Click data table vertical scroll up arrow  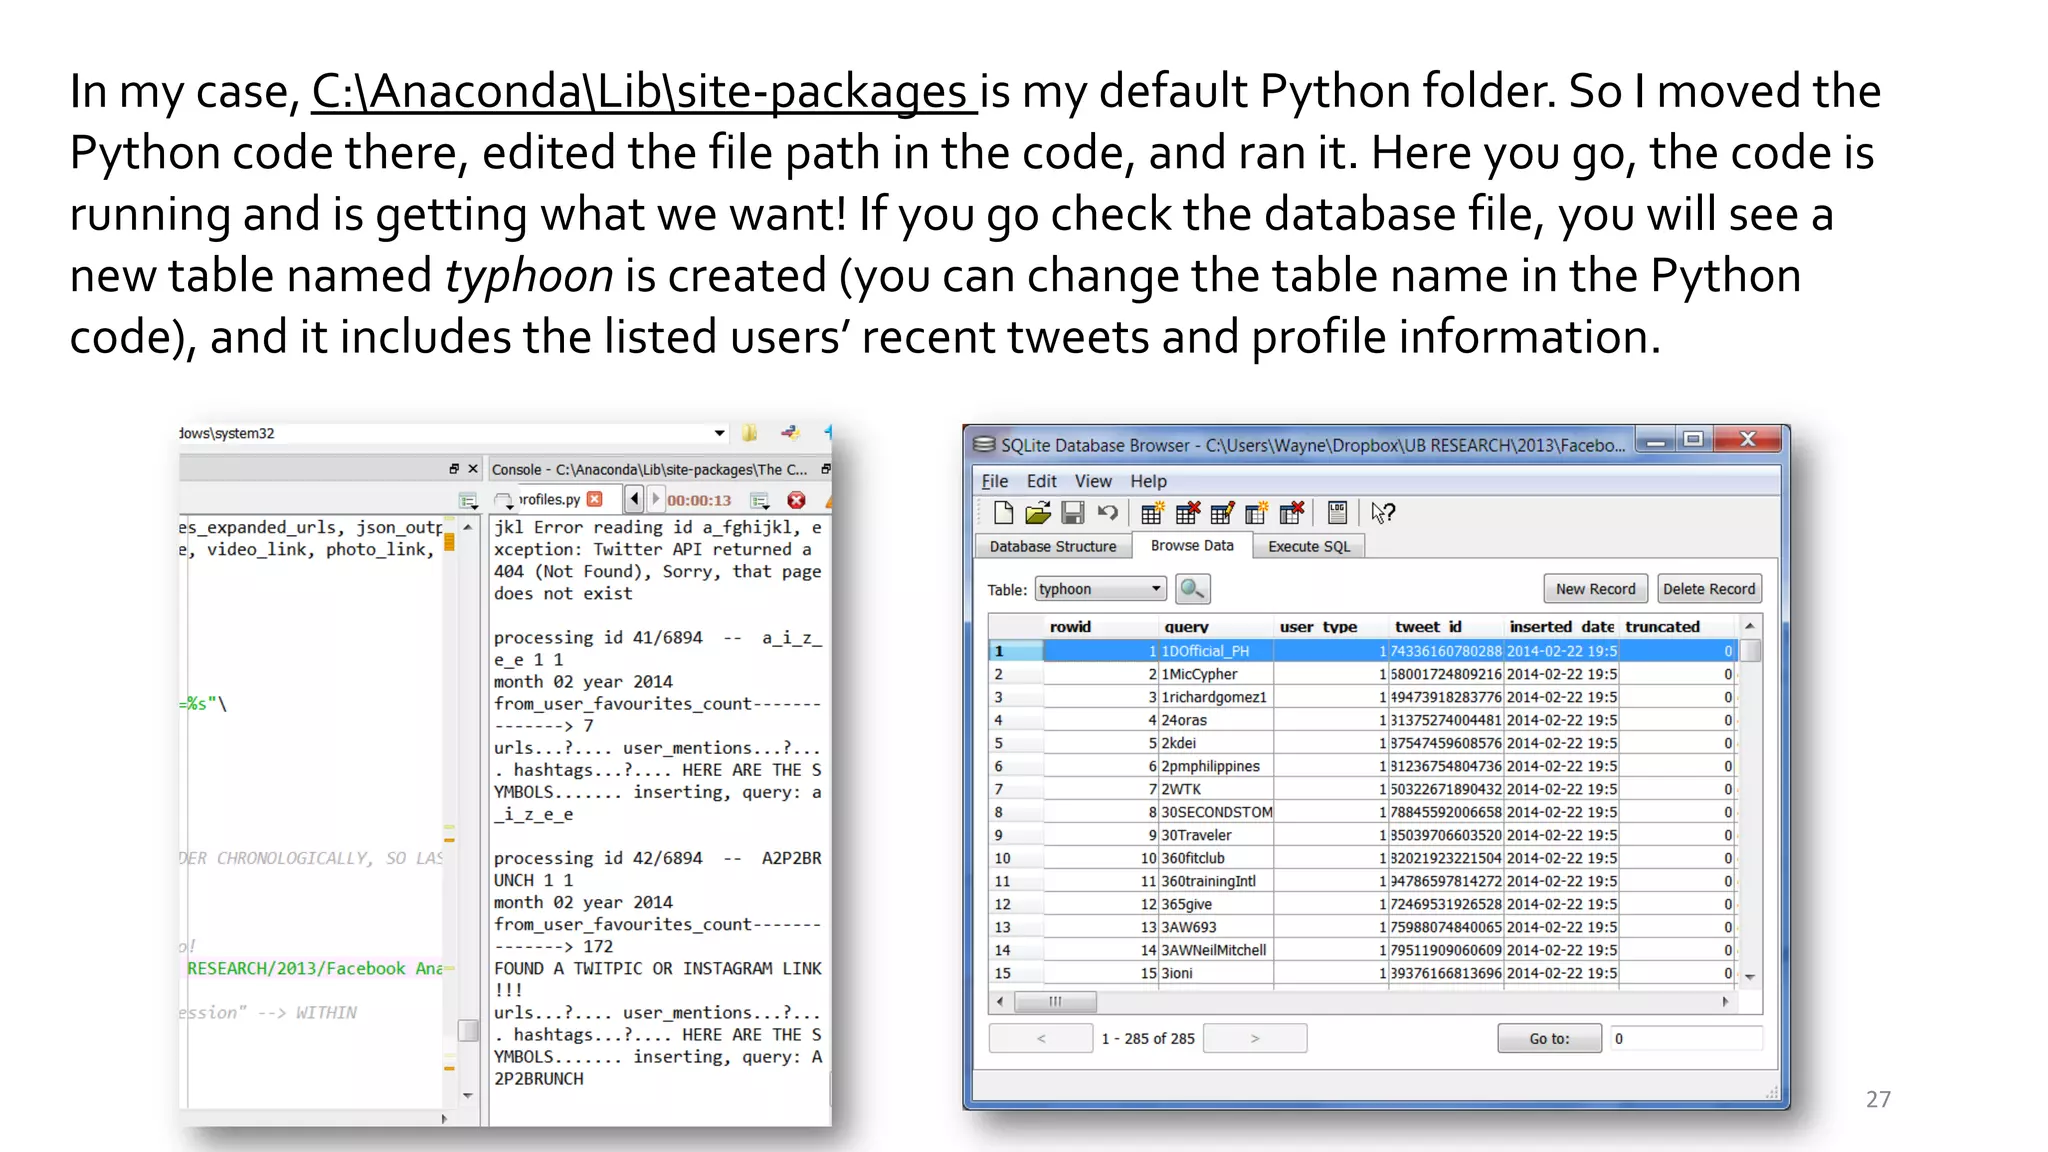click(1750, 626)
